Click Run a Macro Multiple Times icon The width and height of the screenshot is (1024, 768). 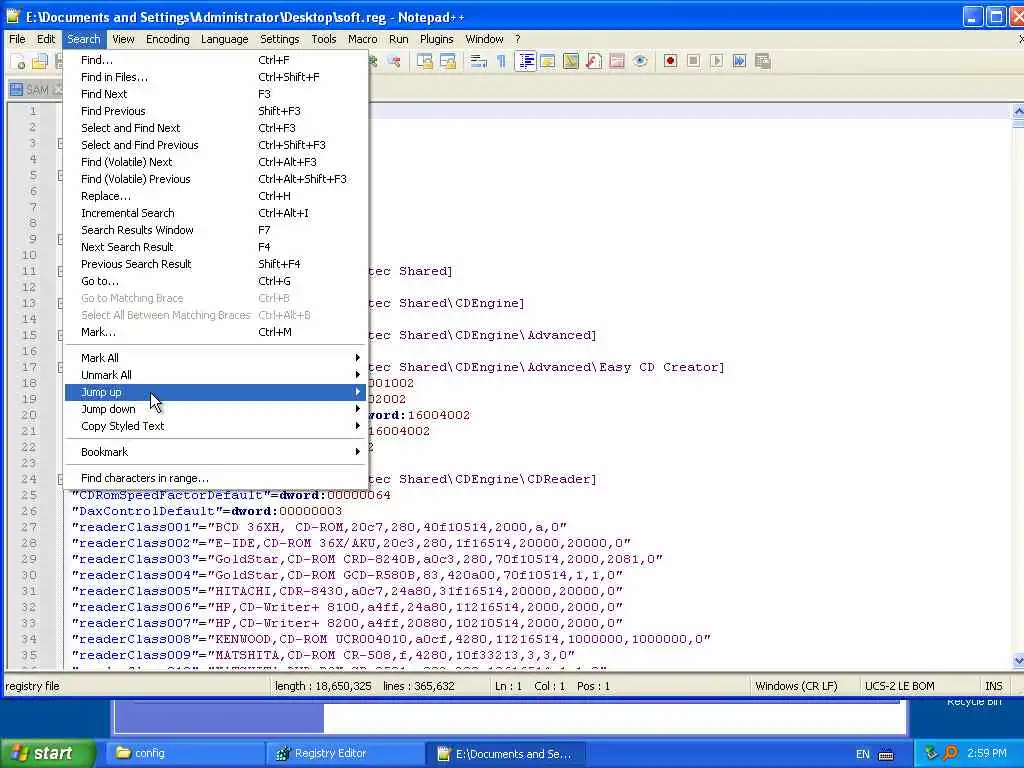(739, 61)
